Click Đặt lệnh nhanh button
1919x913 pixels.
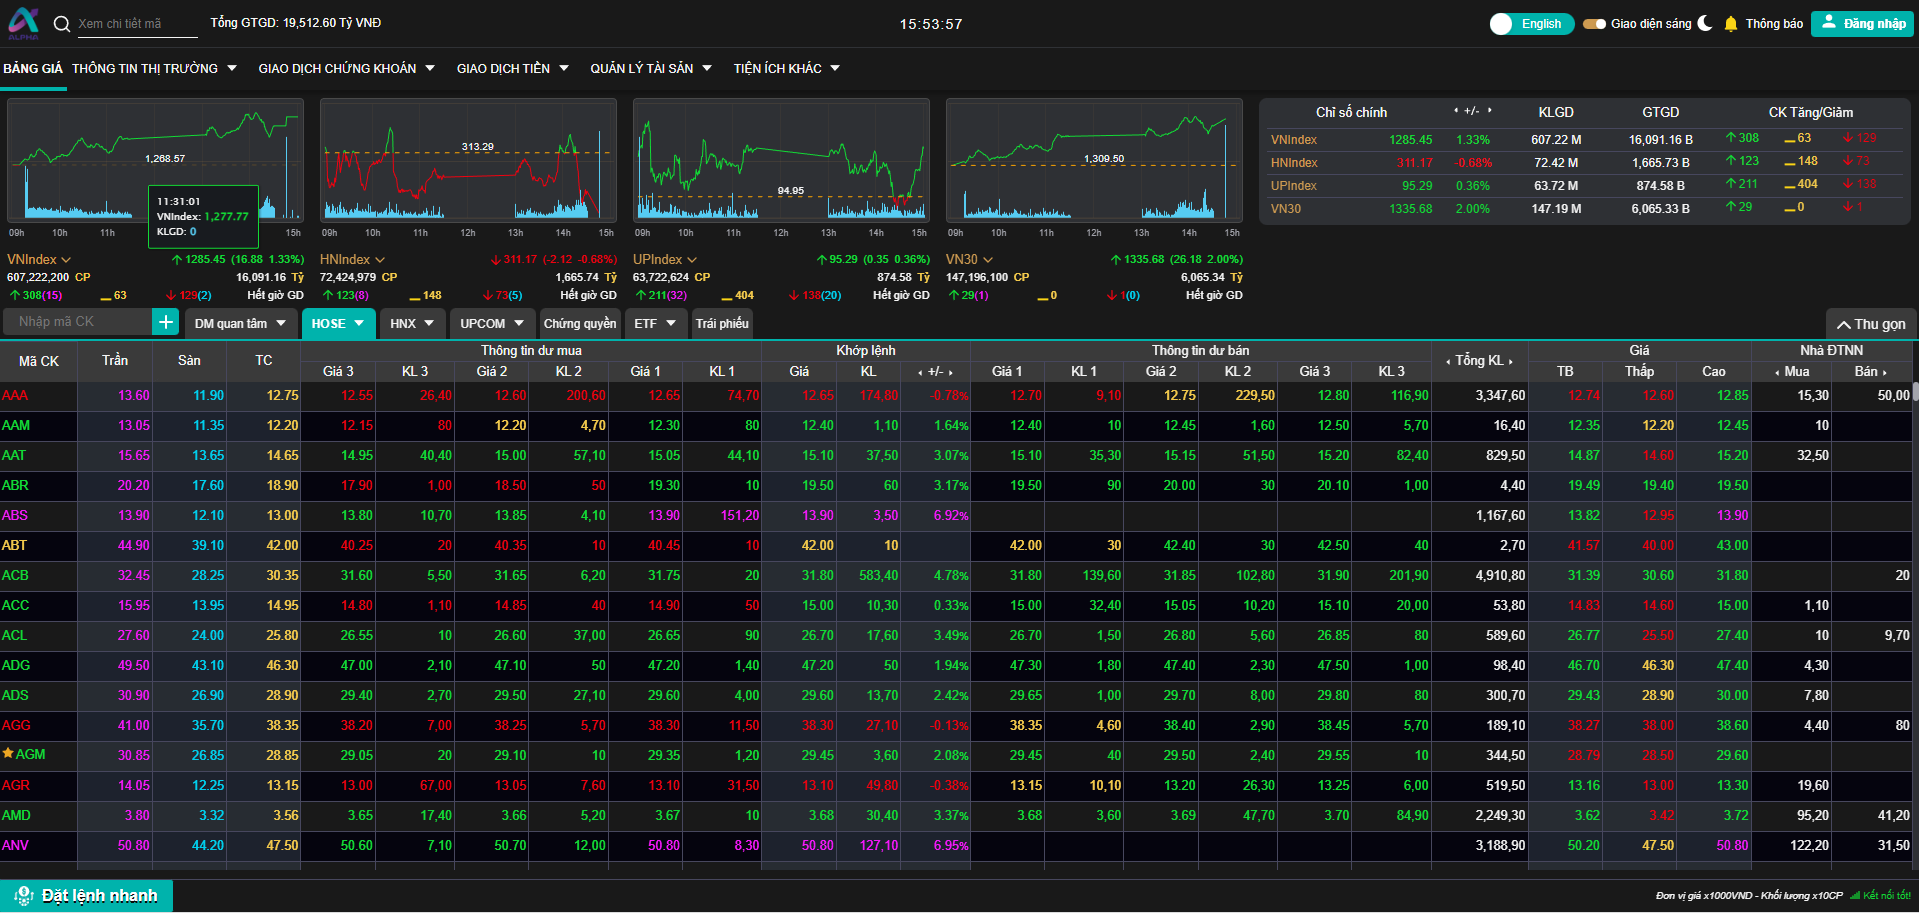(87, 896)
